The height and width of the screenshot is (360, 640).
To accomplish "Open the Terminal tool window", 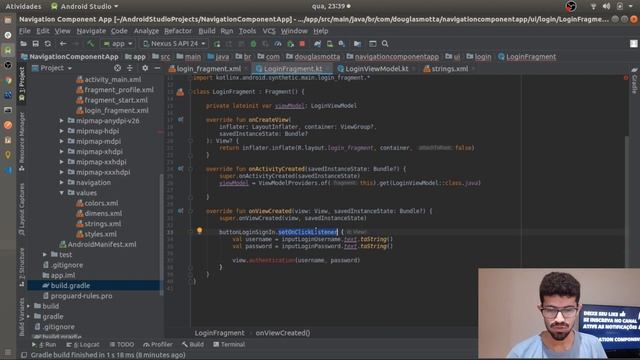I will (x=229, y=345).
